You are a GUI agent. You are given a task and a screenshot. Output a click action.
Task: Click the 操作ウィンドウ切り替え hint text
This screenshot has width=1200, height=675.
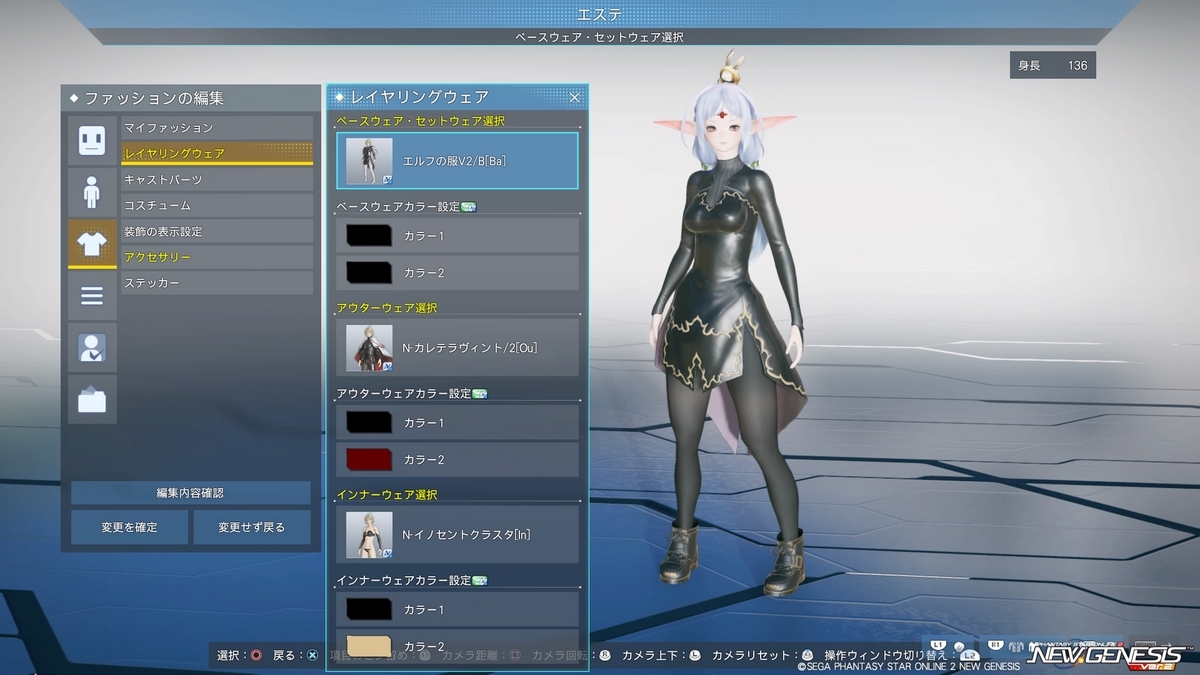(x=888, y=656)
